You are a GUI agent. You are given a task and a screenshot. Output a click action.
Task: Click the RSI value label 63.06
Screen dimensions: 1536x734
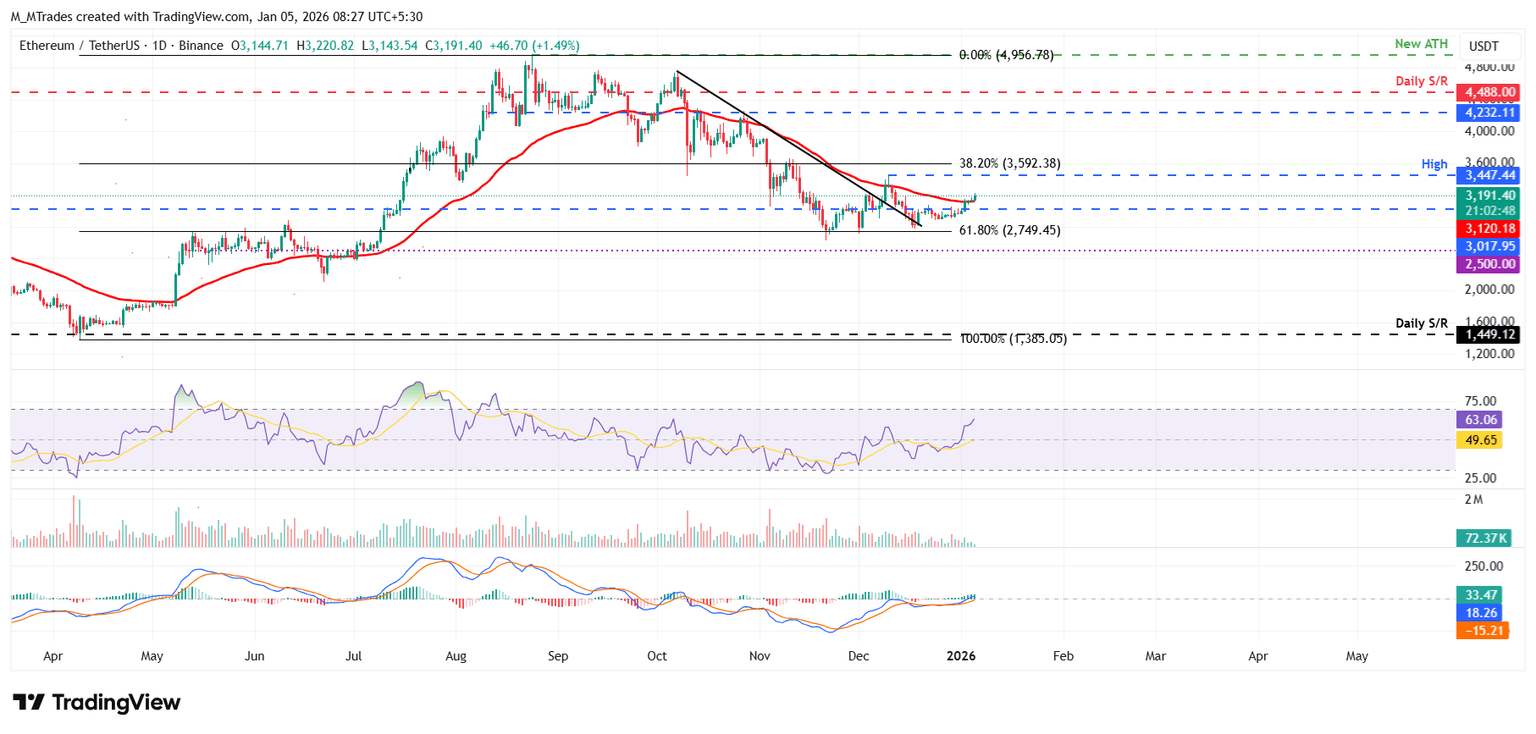[x=1481, y=421]
